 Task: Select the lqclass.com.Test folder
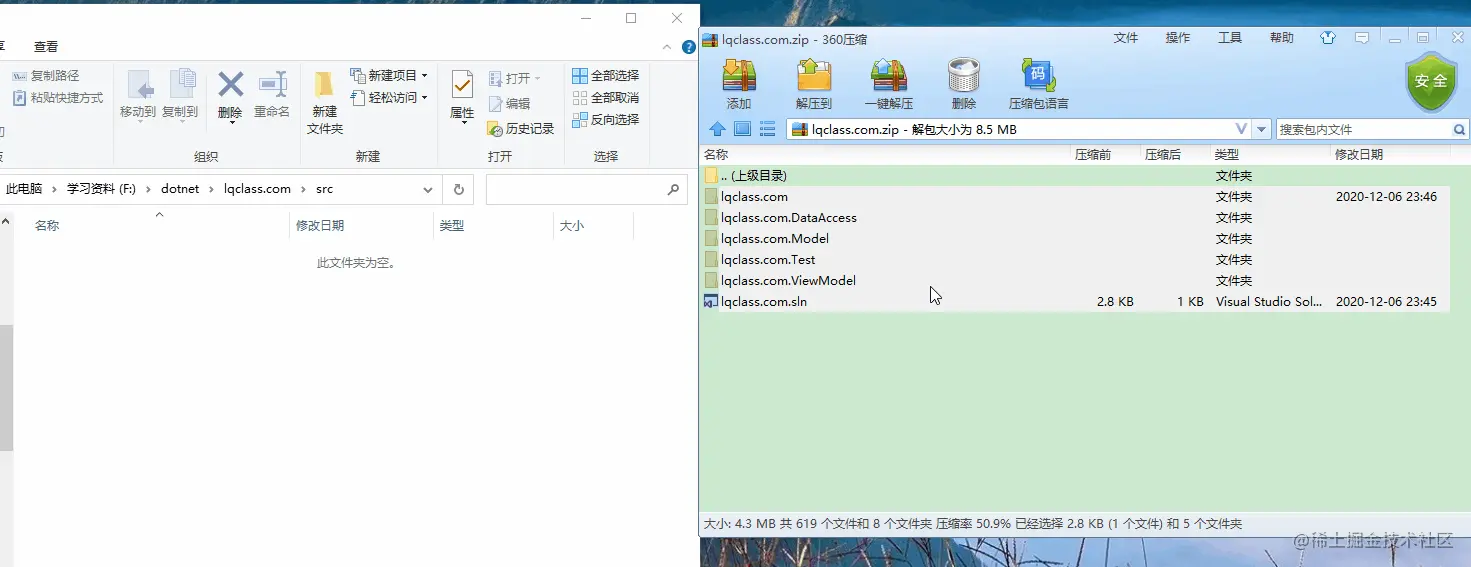[x=1075, y=260]
